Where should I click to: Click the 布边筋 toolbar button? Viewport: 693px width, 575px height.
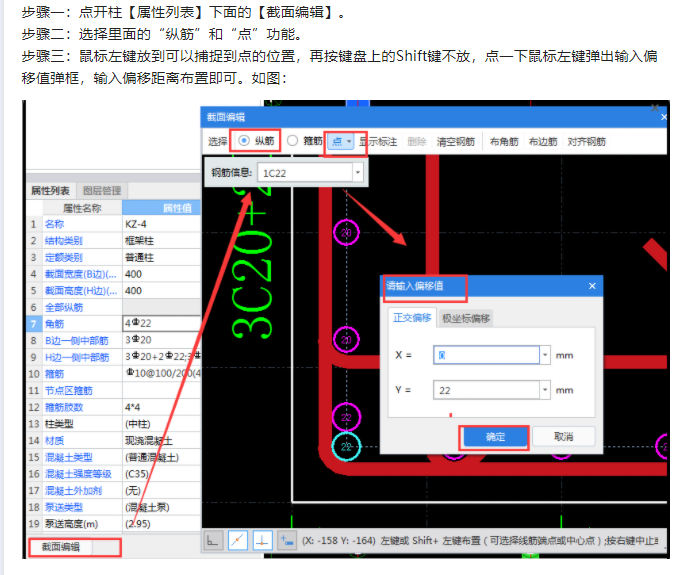point(543,142)
